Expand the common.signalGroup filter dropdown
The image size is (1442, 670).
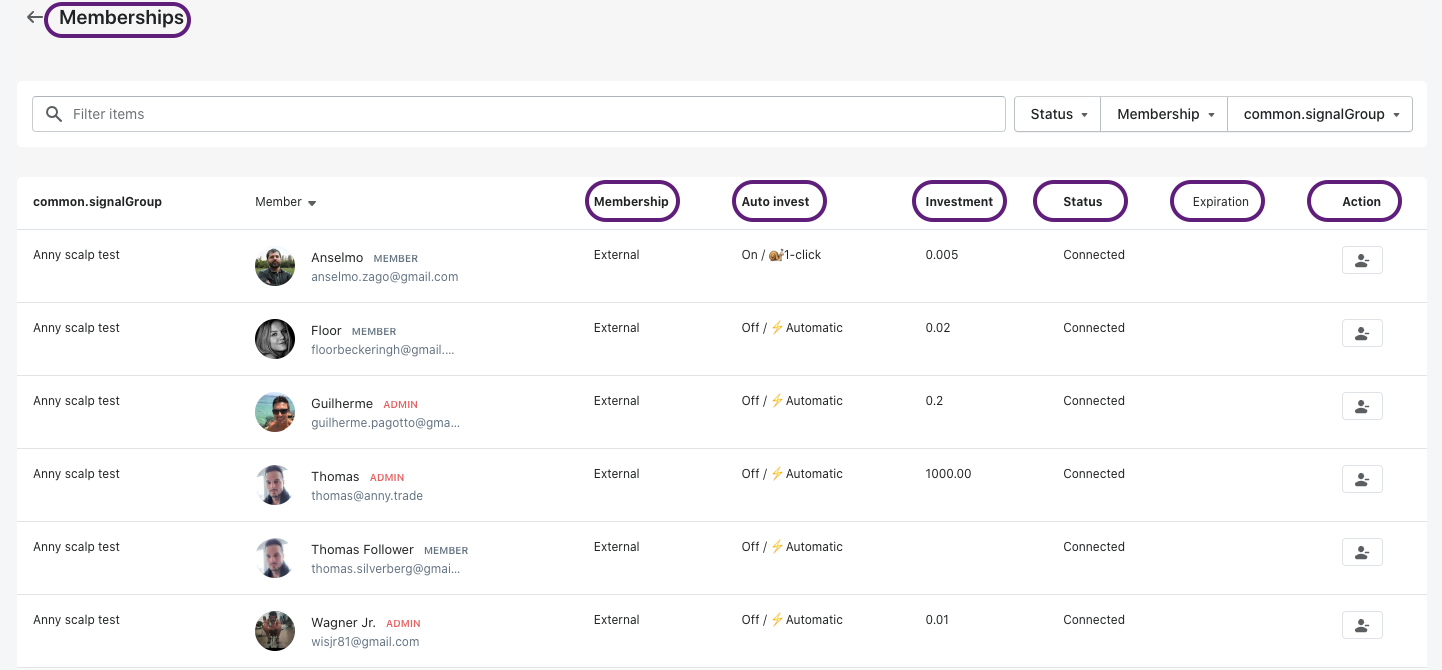(1320, 114)
